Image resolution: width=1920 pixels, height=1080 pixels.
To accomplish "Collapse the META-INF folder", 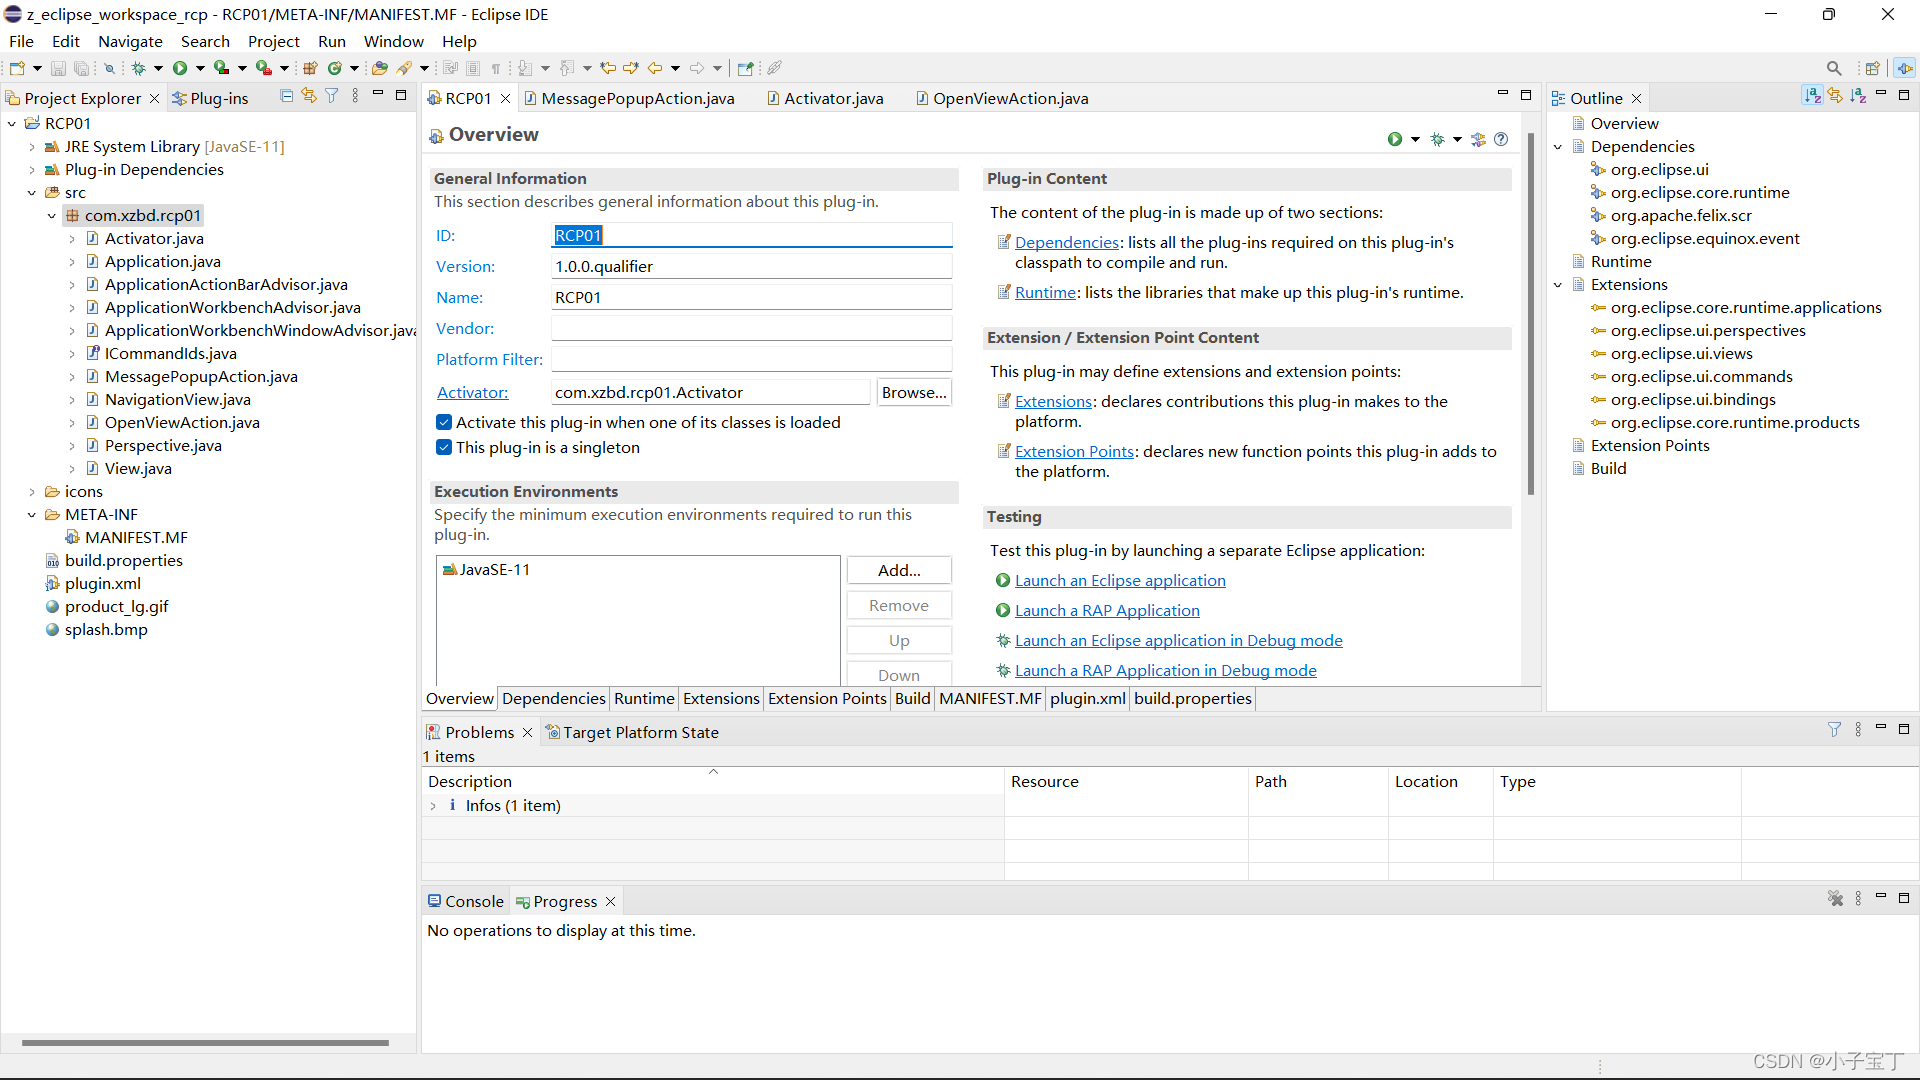I will click(x=32, y=514).
